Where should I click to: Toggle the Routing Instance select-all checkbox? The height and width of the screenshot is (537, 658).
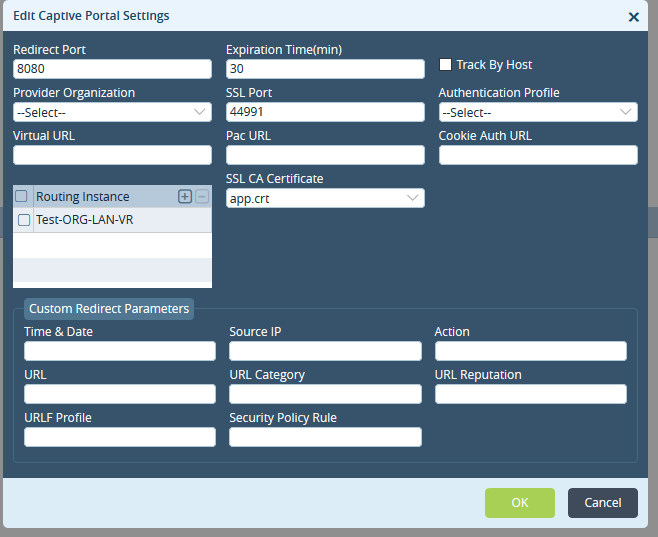21,196
